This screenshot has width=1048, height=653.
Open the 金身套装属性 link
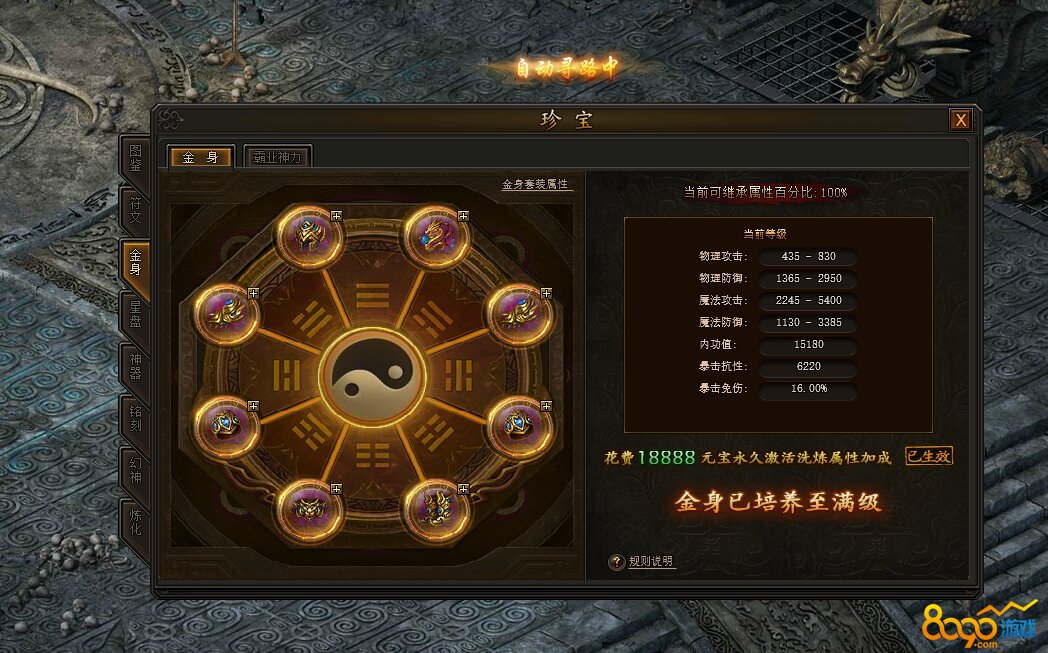(x=535, y=184)
